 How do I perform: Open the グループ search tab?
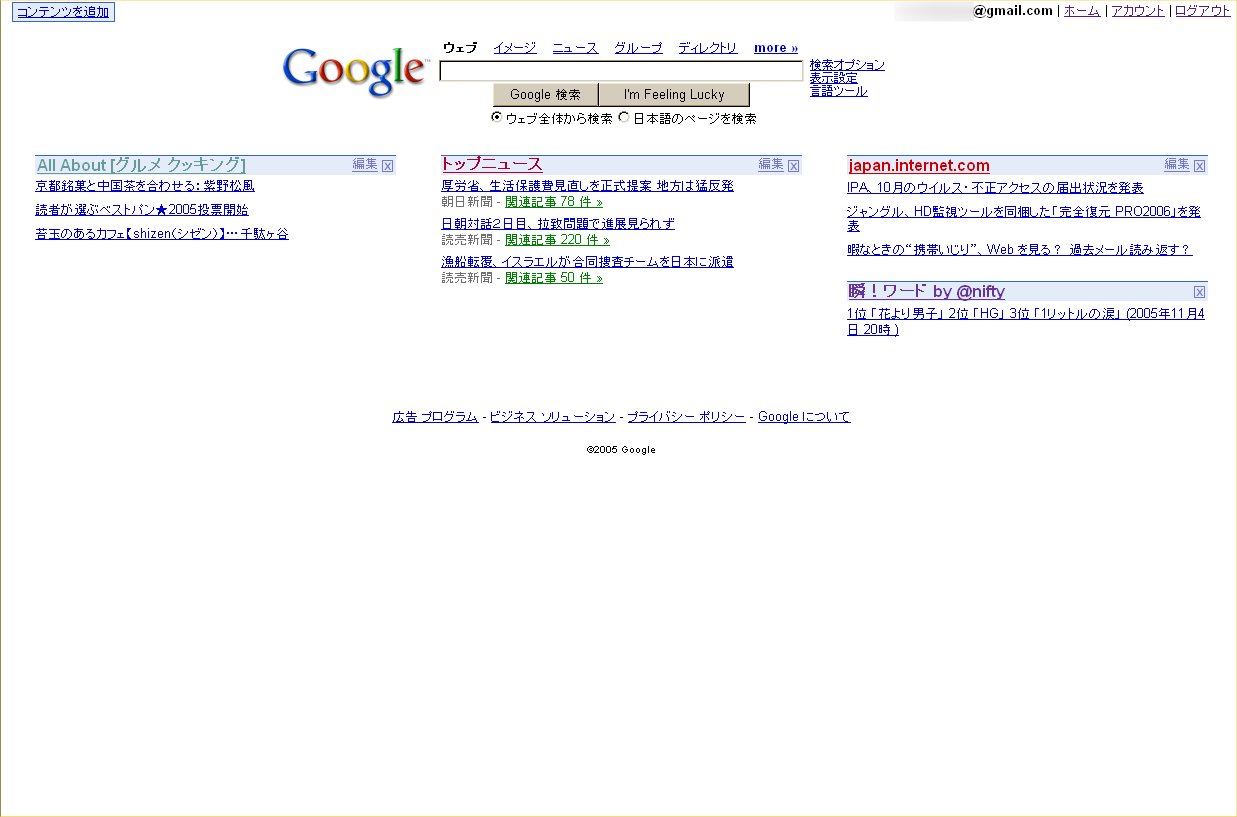point(638,48)
